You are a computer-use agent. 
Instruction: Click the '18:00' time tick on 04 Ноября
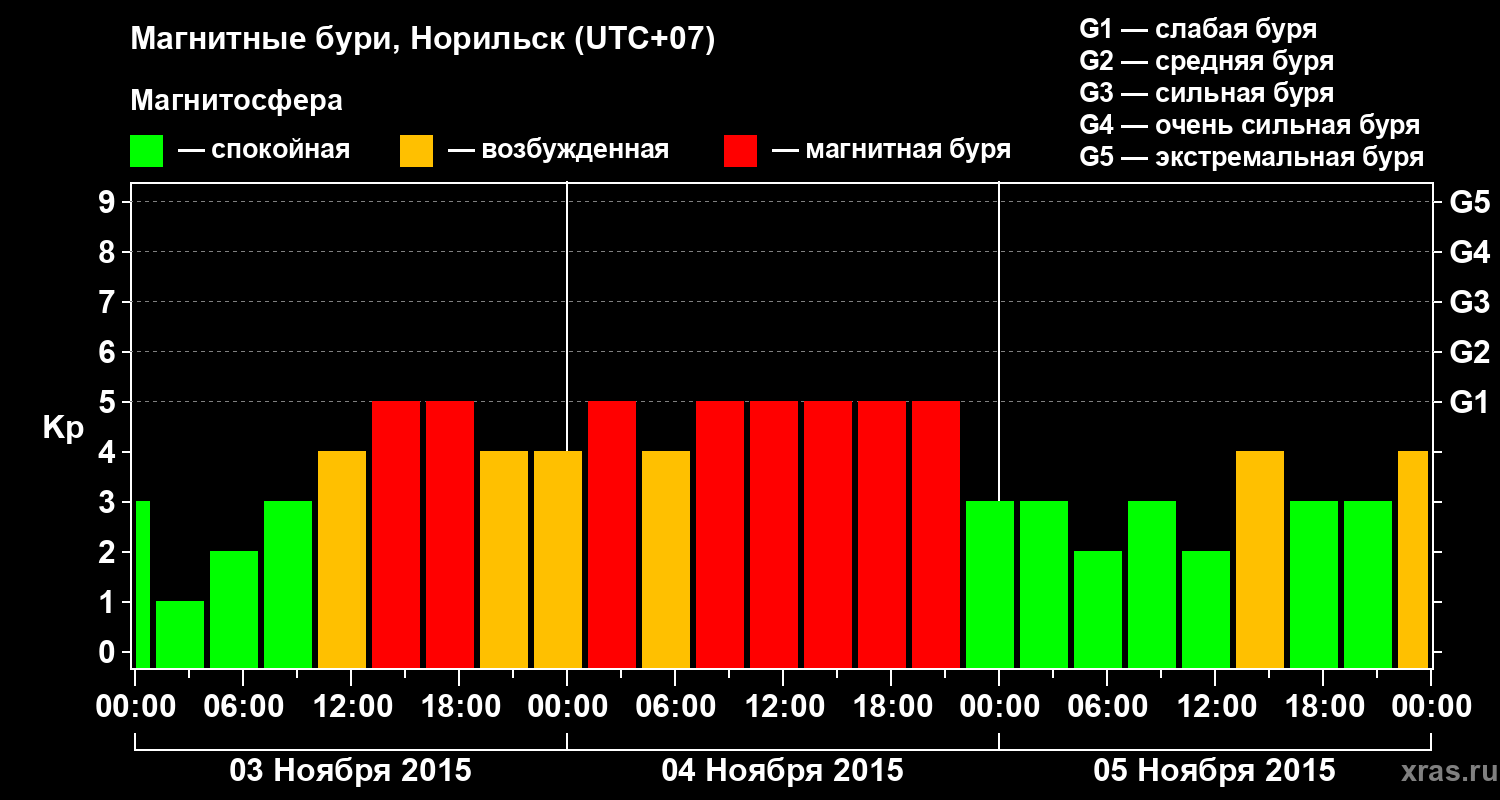pos(891,707)
